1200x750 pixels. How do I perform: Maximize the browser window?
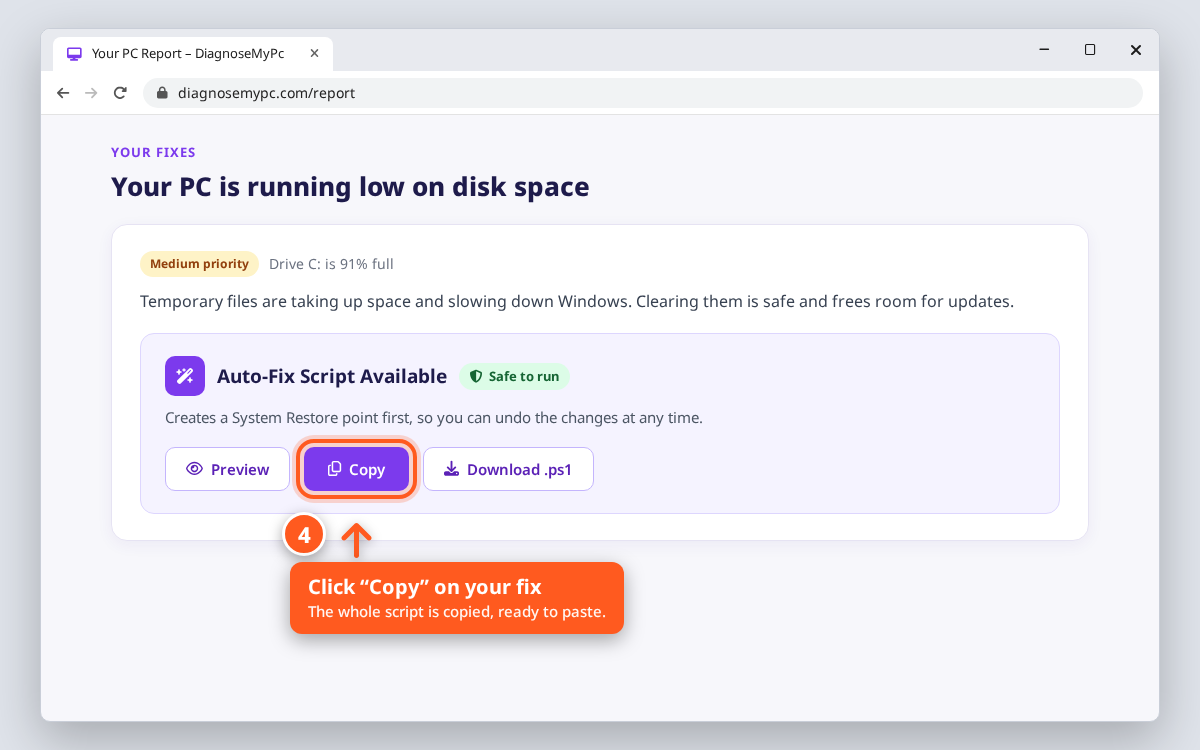point(1090,50)
